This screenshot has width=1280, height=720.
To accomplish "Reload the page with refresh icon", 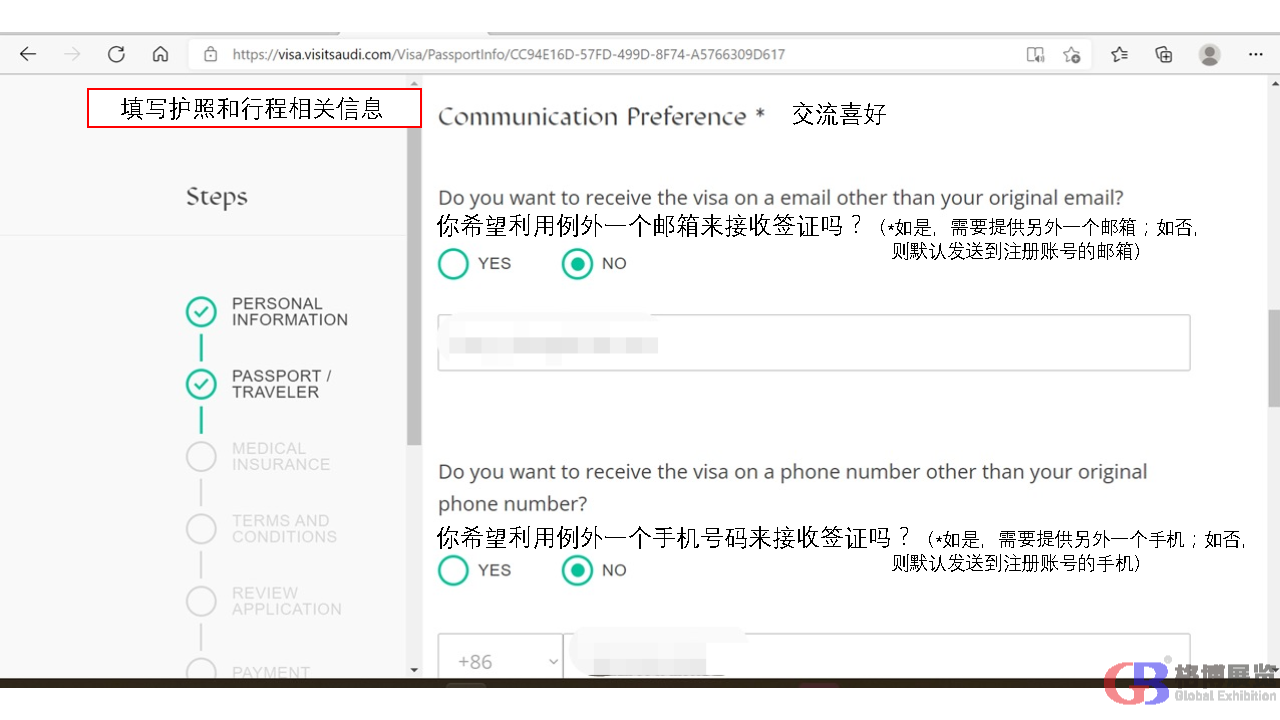I will click(116, 54).
